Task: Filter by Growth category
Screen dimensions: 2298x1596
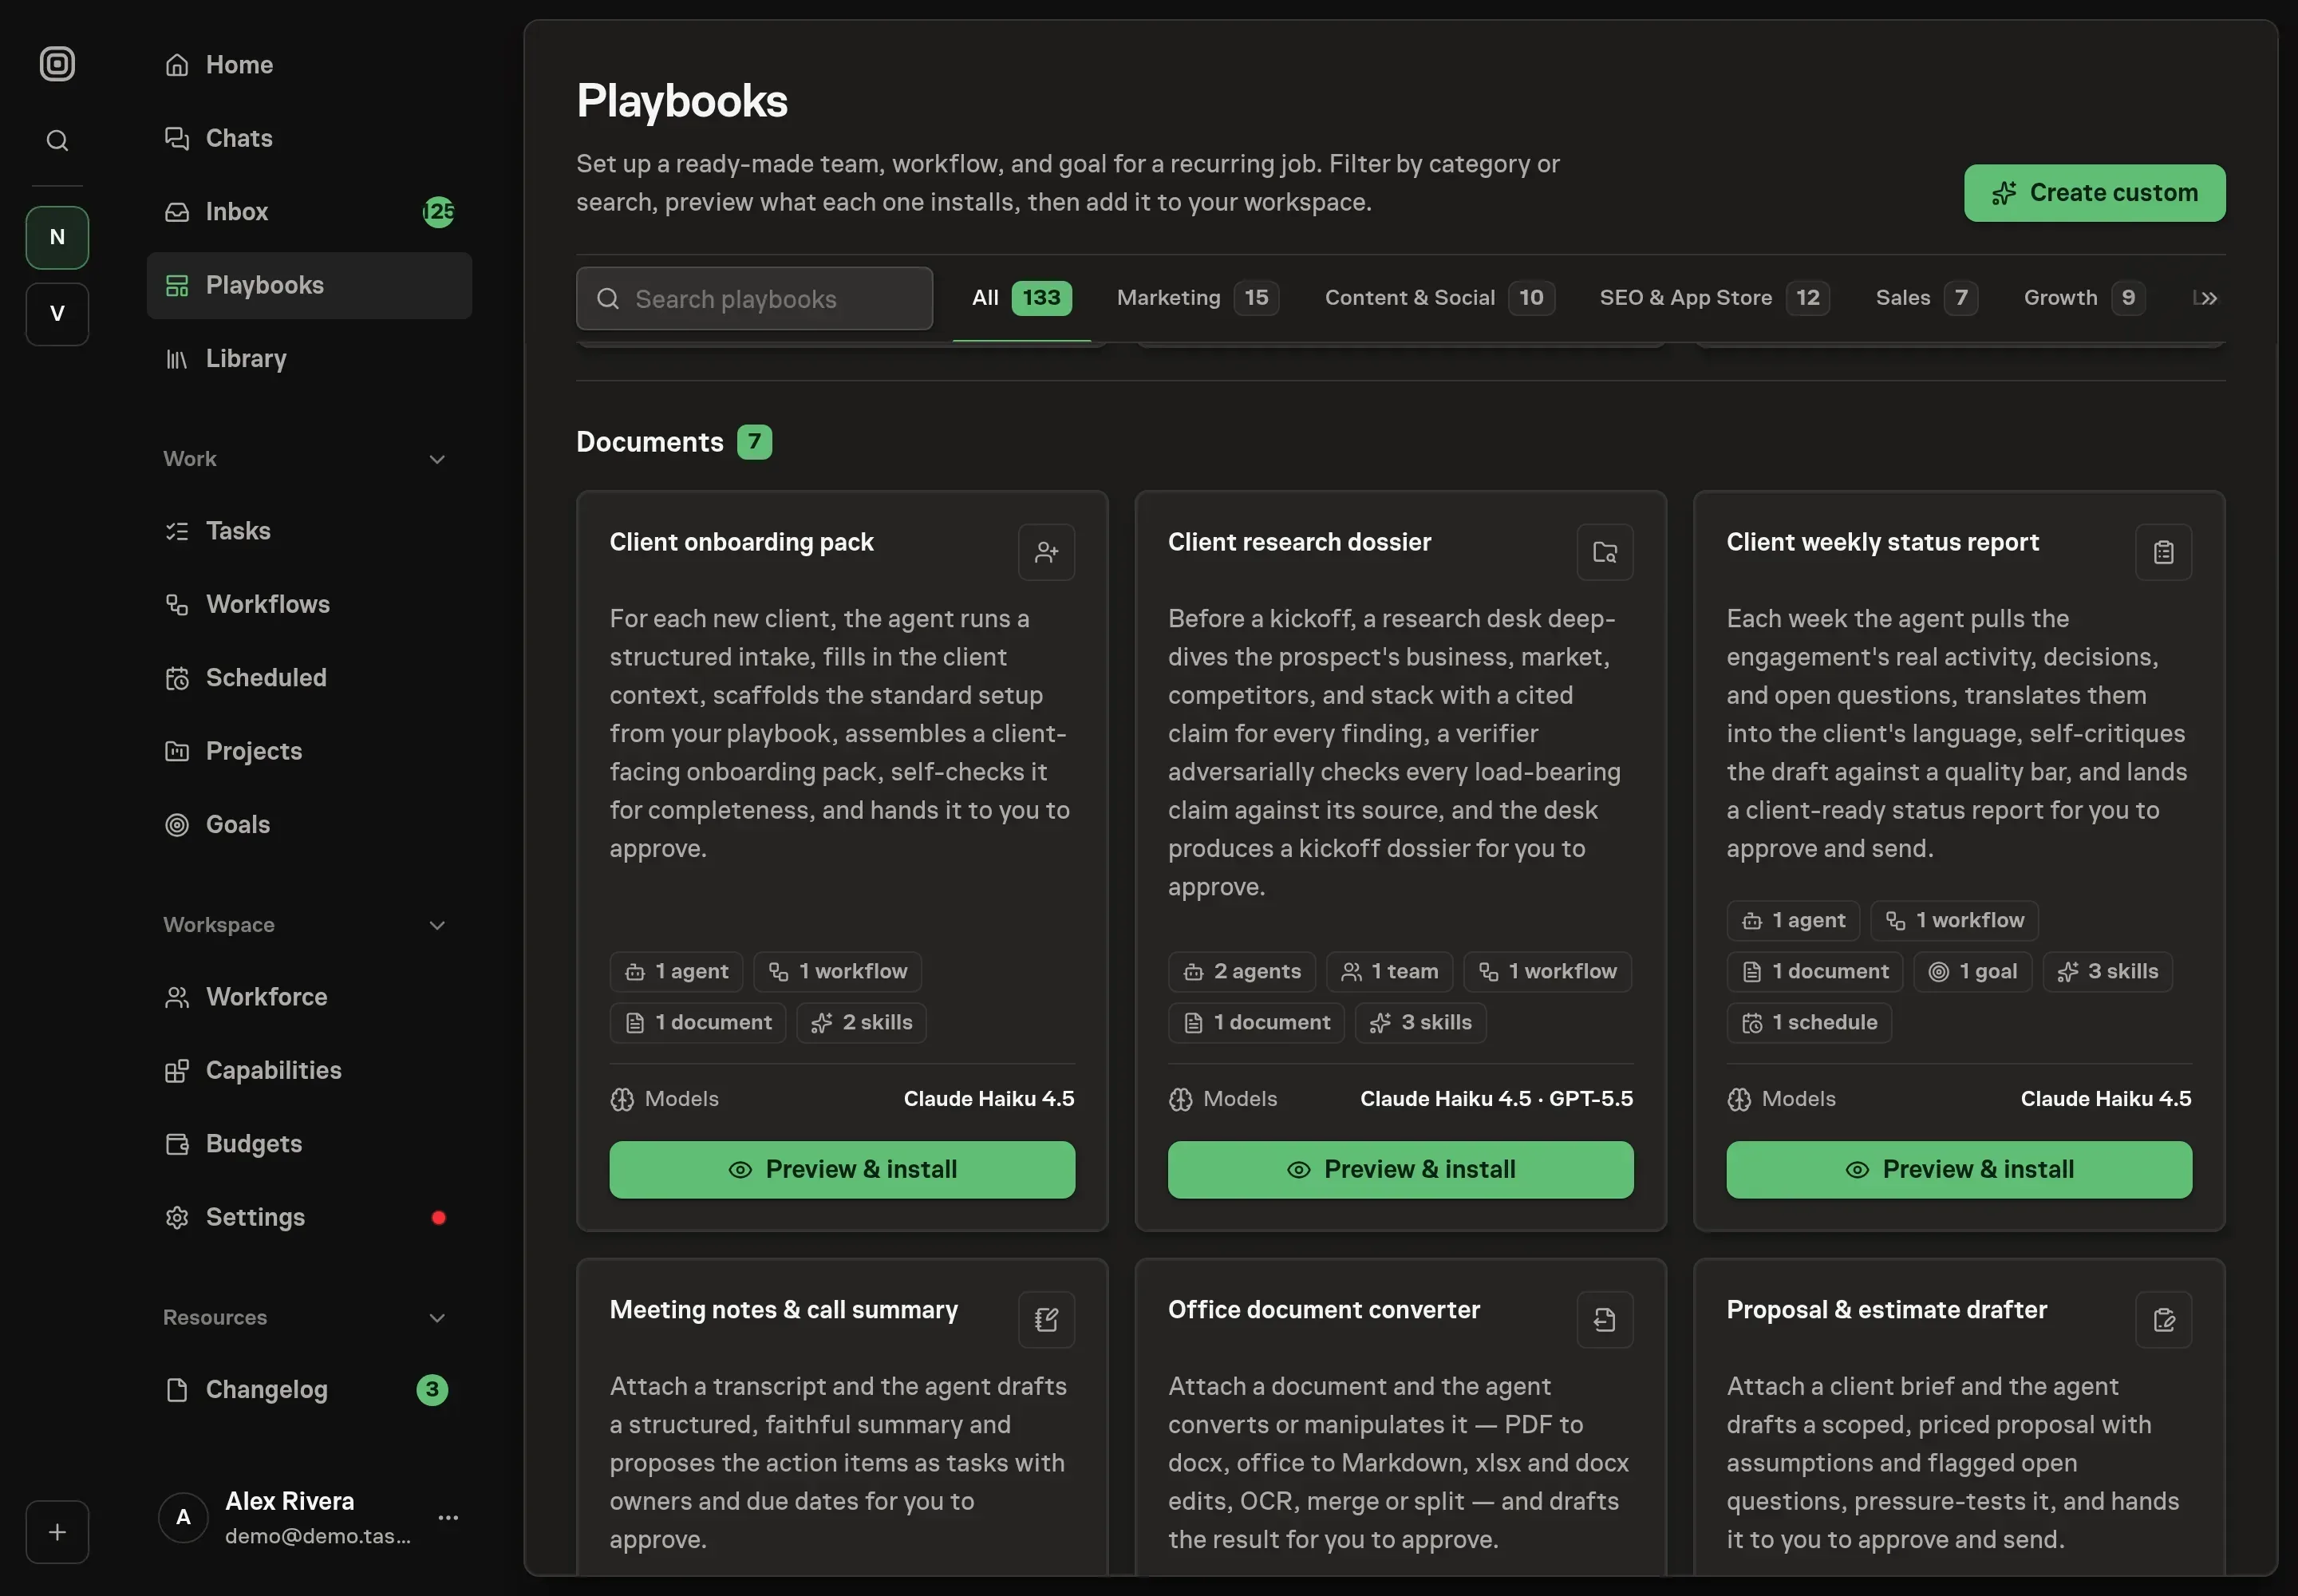Action: click(2083, 298)
